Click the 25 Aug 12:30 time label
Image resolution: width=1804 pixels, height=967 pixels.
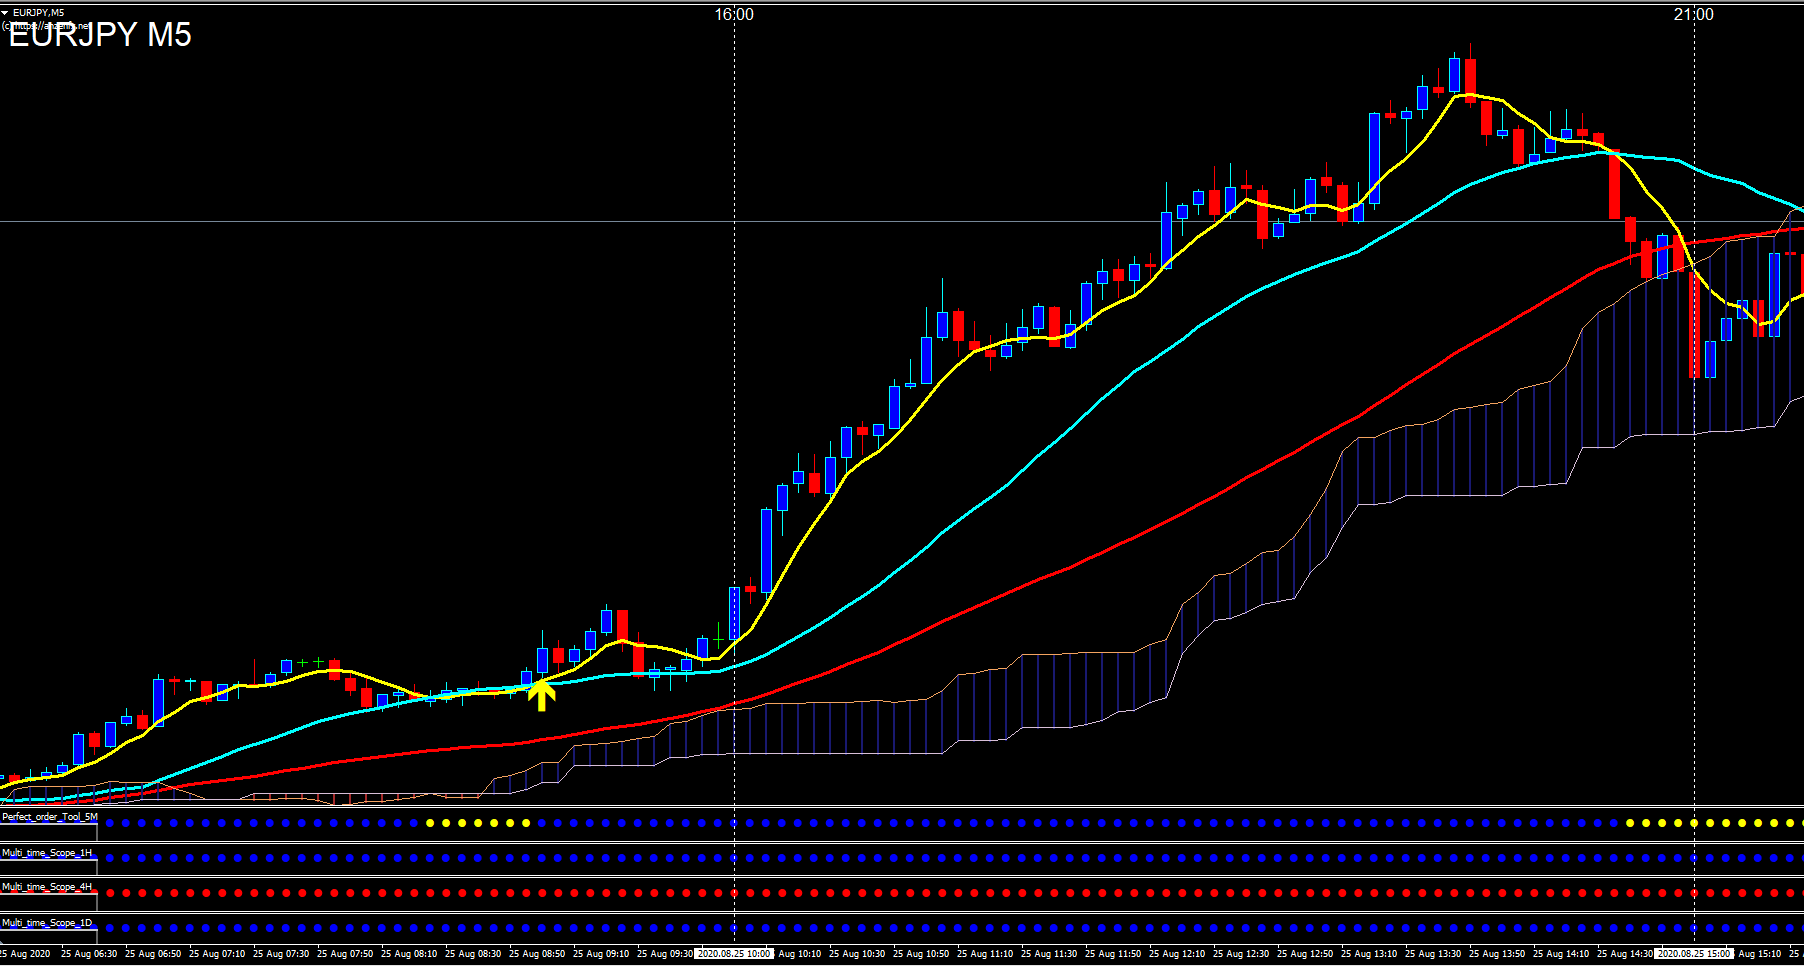(1241, 954)
